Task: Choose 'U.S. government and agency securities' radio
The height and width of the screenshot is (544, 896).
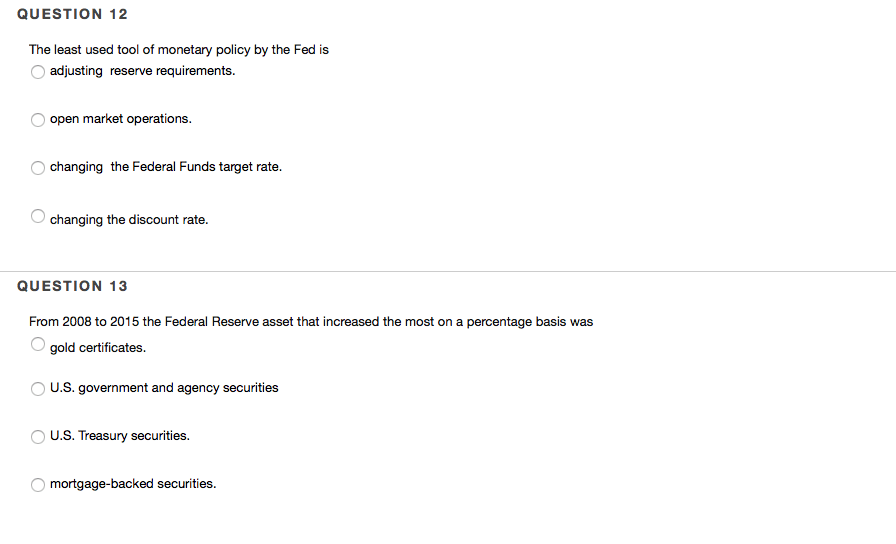Action: 38,388
